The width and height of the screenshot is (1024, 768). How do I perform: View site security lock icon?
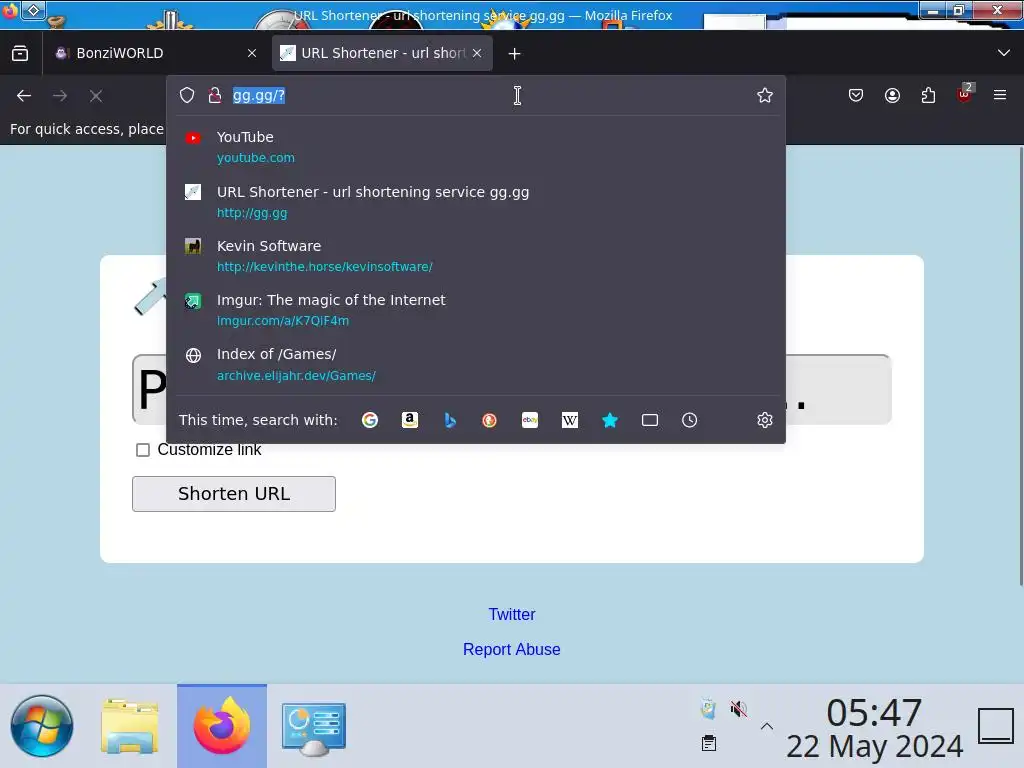click(215, 95)
